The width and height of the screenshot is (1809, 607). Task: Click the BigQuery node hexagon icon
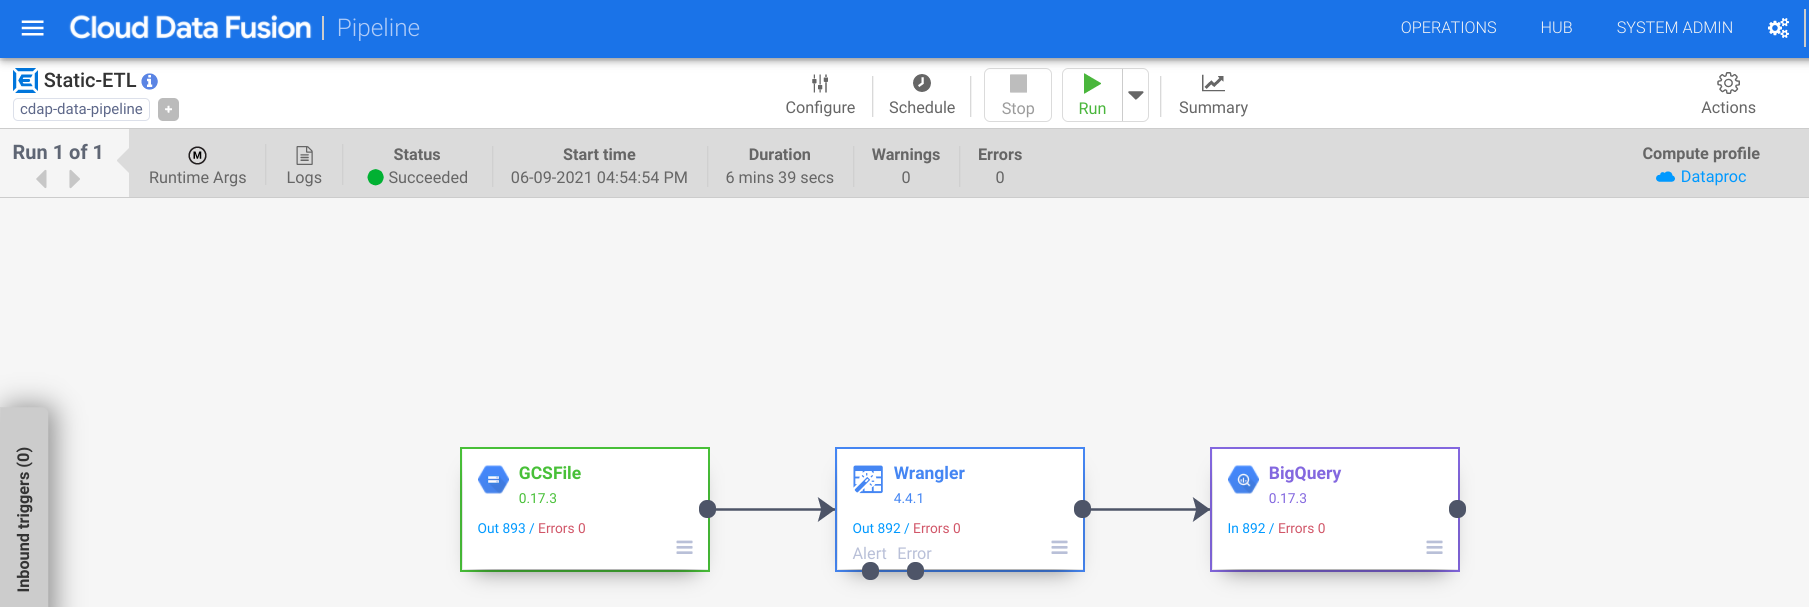tap(1243, 480)
